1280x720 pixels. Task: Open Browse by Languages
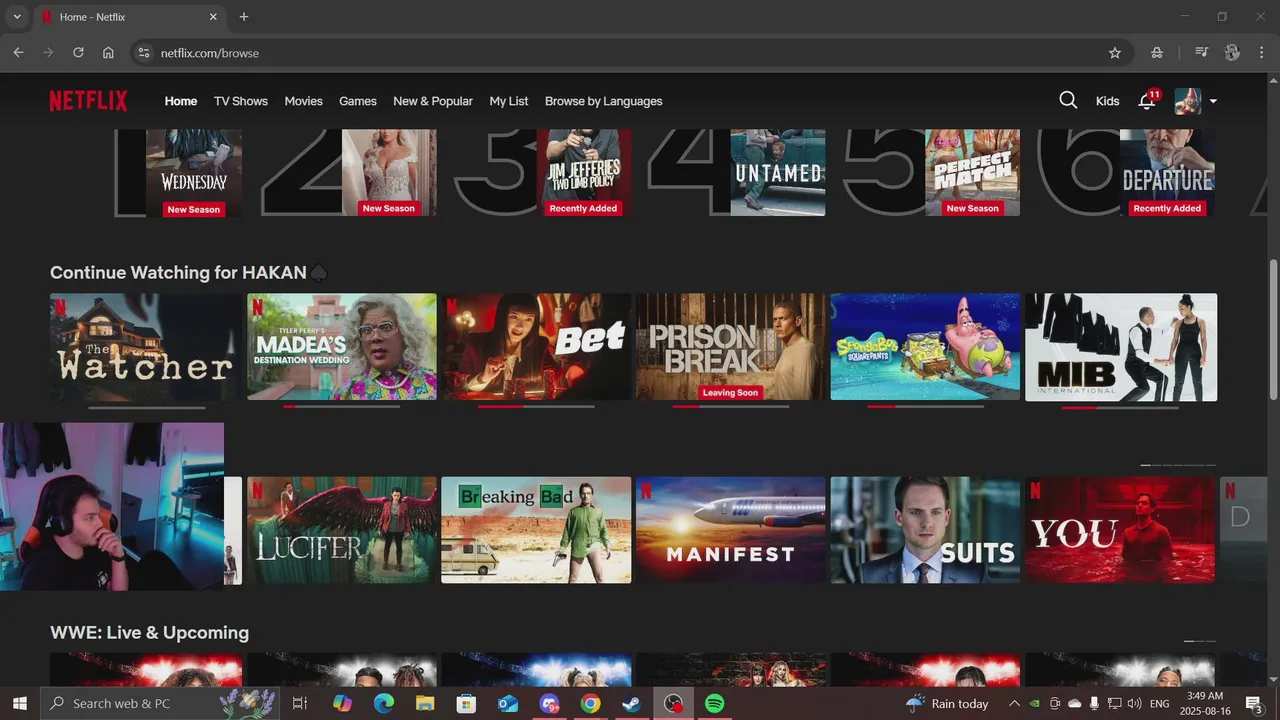[x=604, y=101]
